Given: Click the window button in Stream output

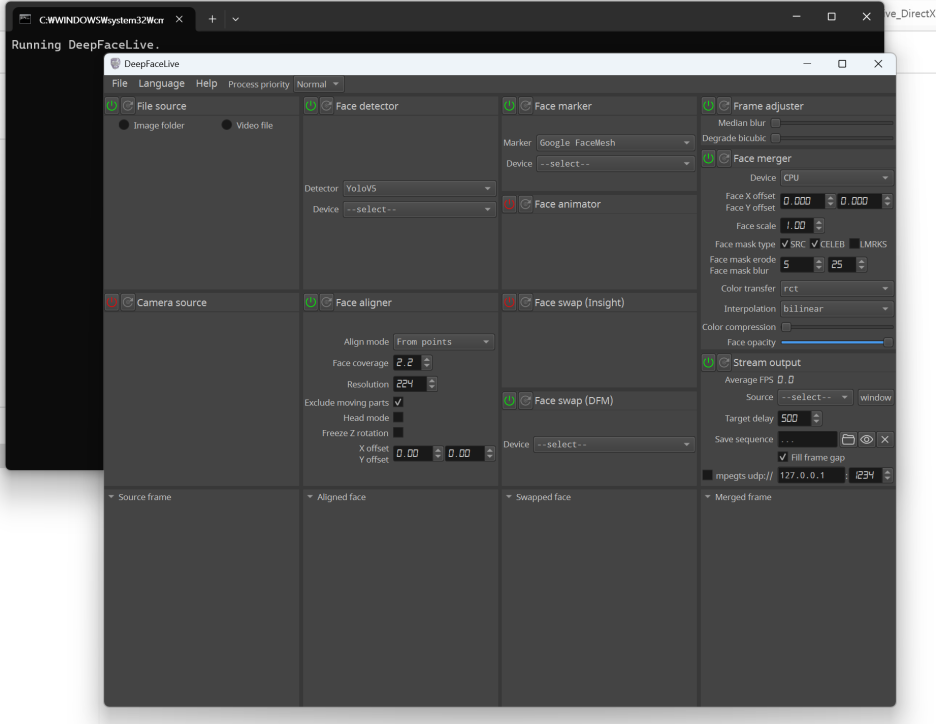Looking at the screenshot, I should coord(876,397).
